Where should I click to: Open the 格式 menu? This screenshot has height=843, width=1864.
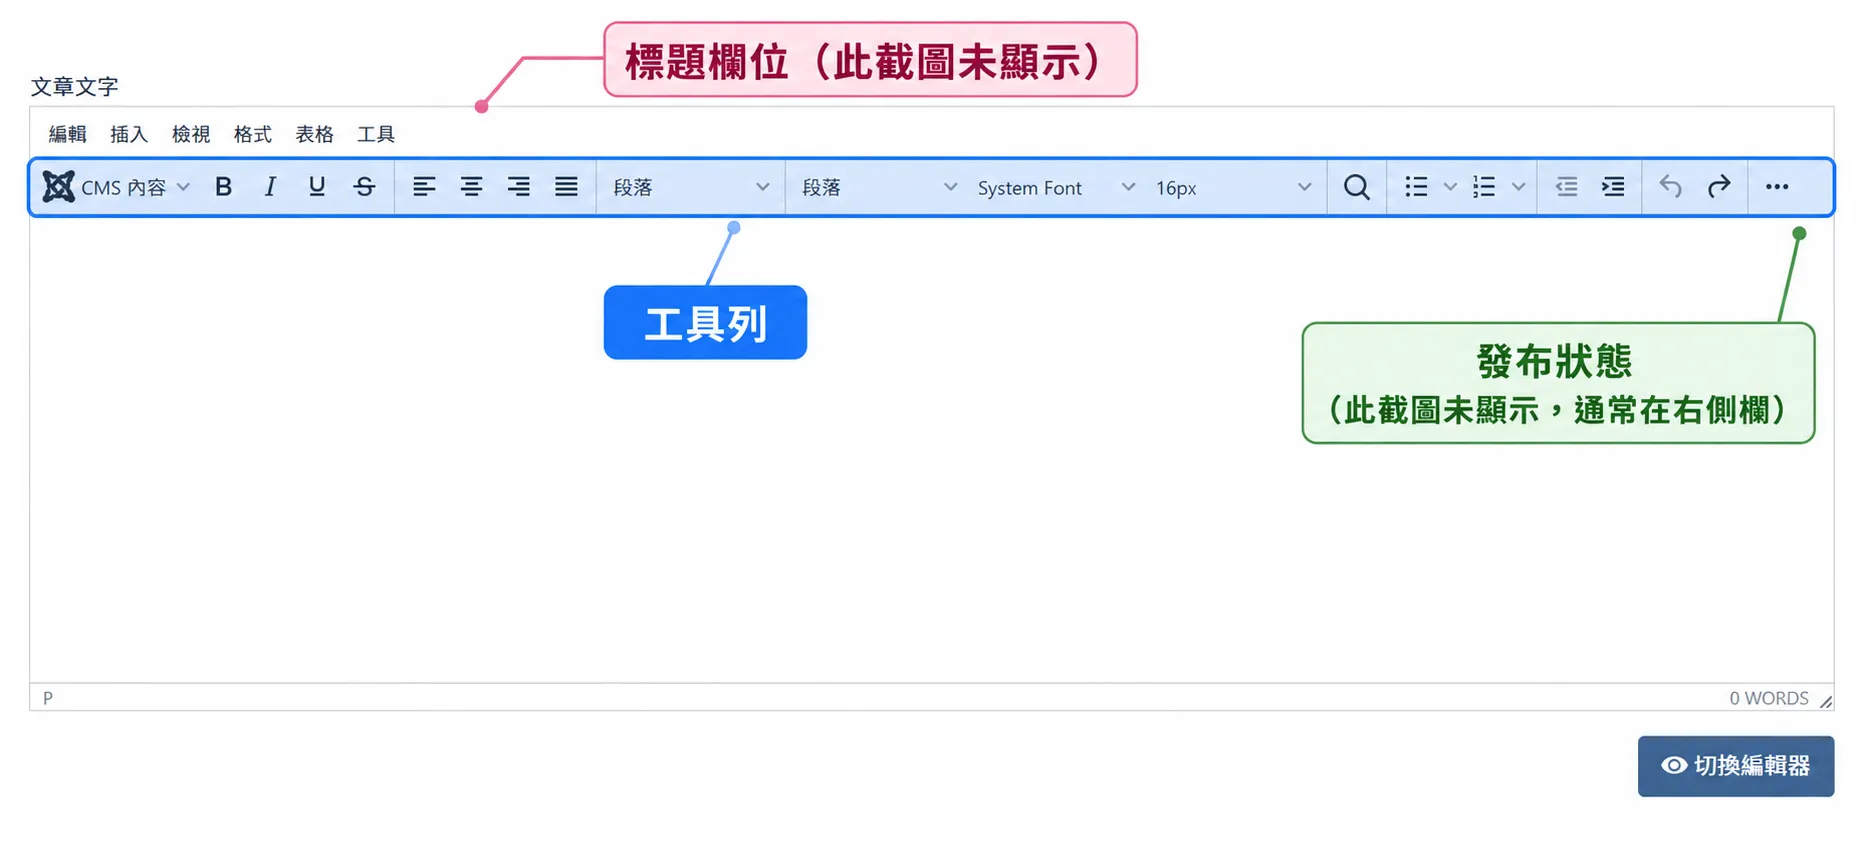pyautogui.click(x=253, y=134)
